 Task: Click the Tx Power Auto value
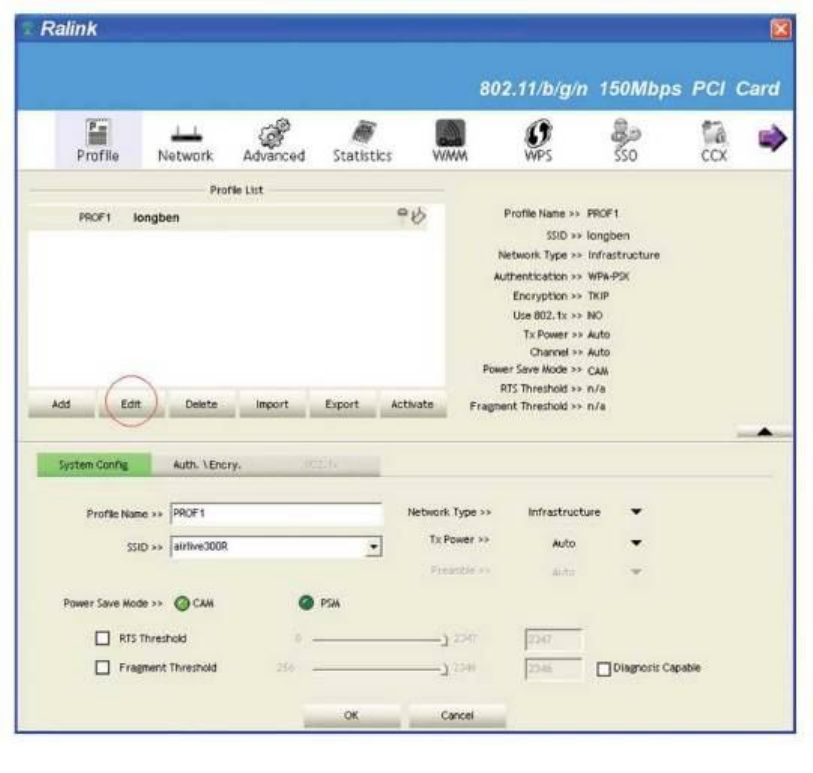coord(564,543)
